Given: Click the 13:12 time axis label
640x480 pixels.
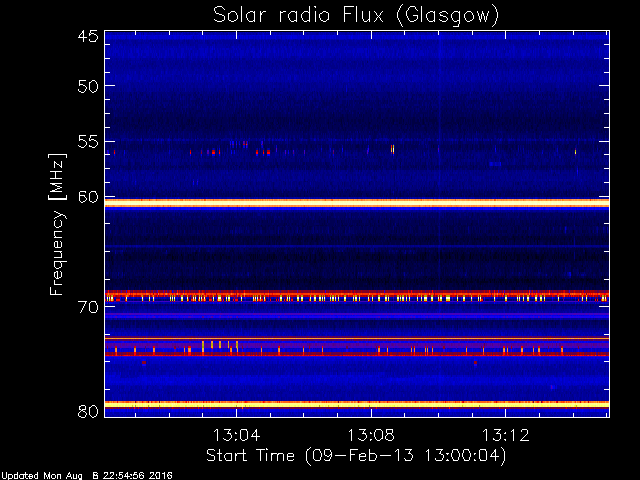Looking at the screenshot, I should [506, 435].
